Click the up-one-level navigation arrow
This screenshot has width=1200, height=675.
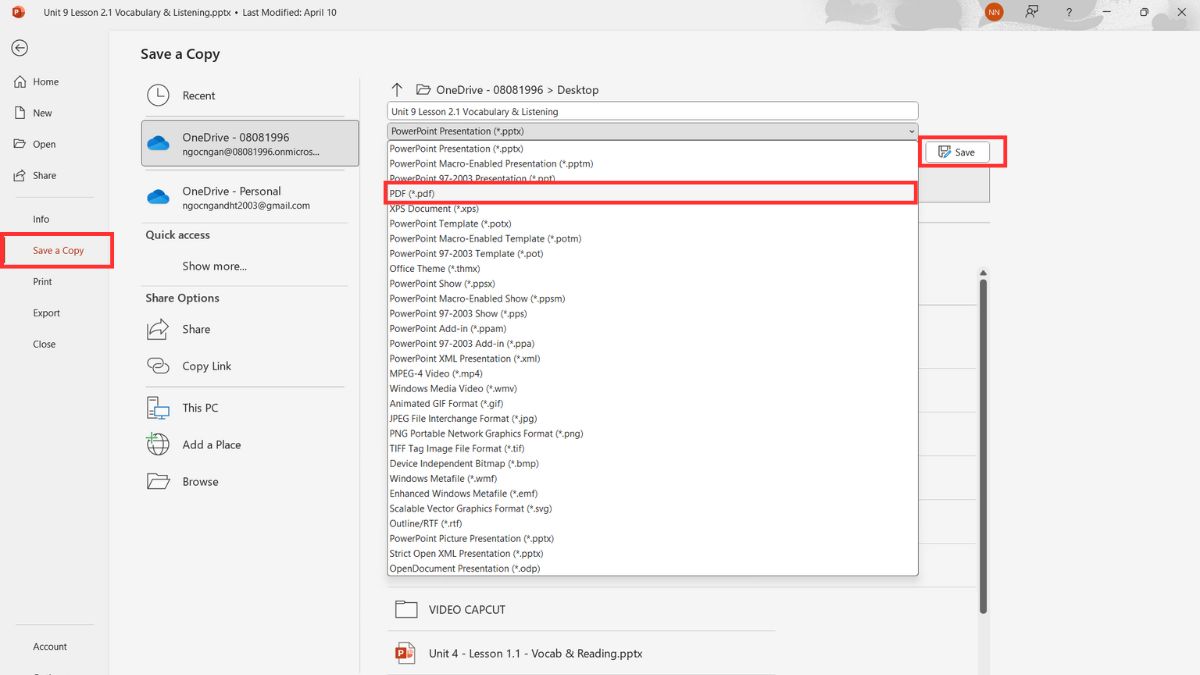point(396,89)
